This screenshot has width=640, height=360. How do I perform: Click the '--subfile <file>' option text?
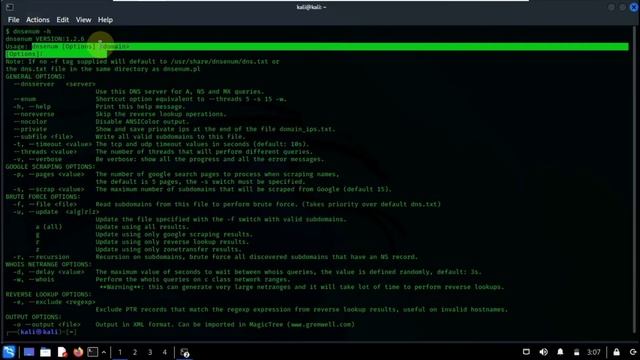[x=43, y=137]
